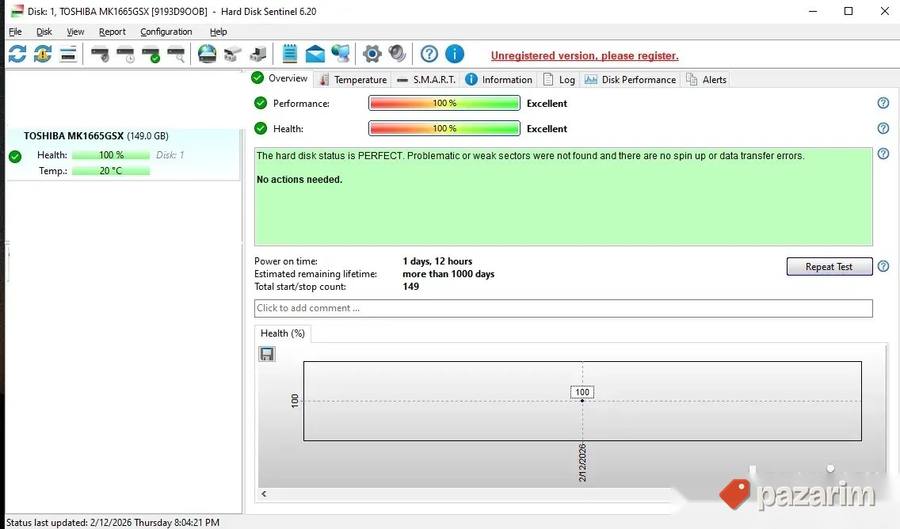Click the 'more than 1000 days' value

[x=448, y=274]
